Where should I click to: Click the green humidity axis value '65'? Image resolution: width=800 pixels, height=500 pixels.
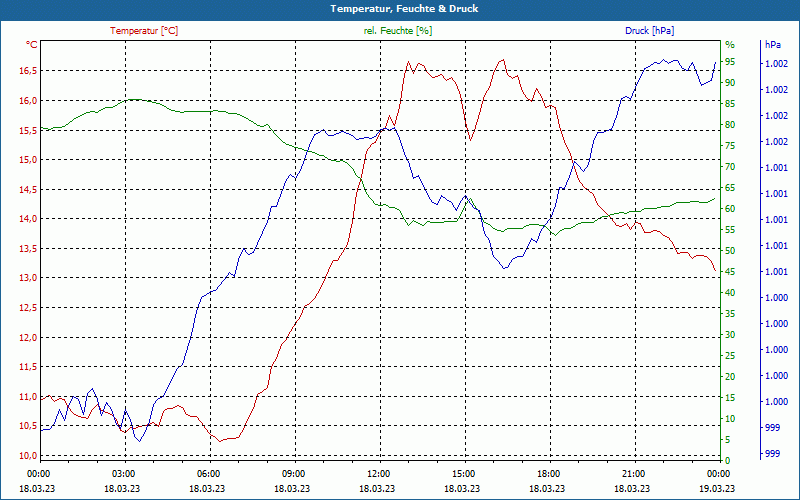click(730, 188)
